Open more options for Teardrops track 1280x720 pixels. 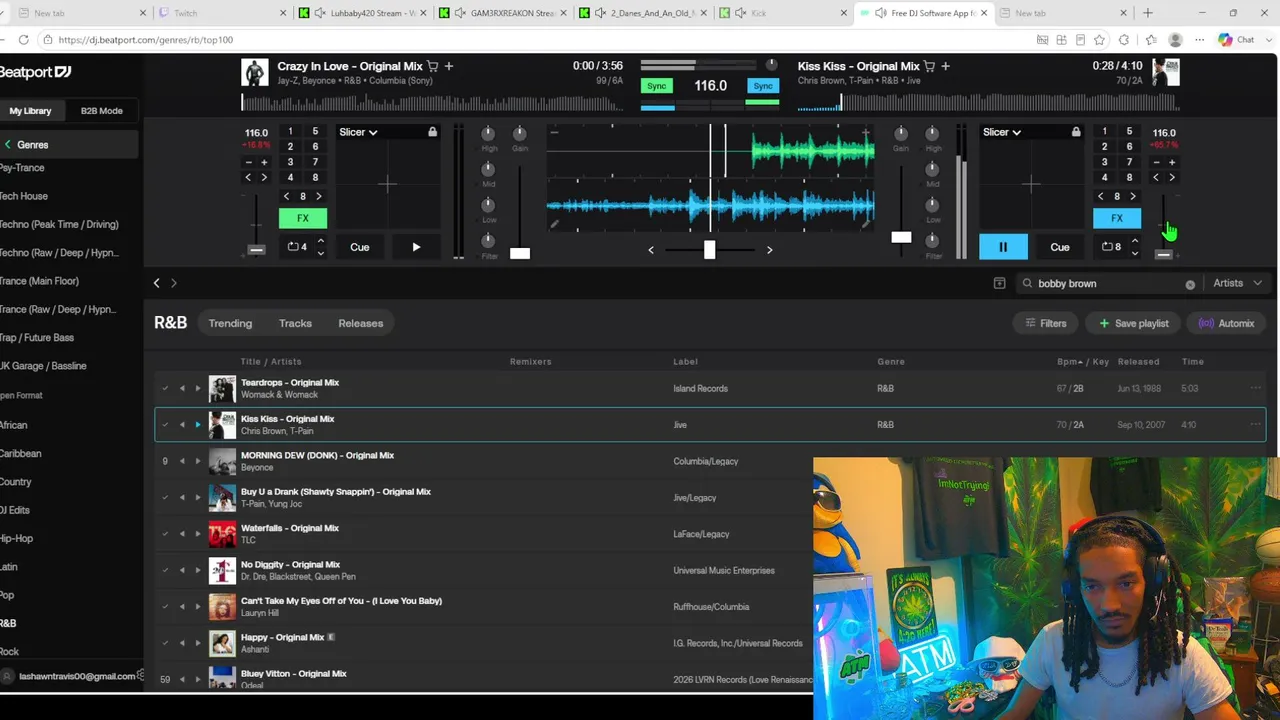(x=1256, y=388)
